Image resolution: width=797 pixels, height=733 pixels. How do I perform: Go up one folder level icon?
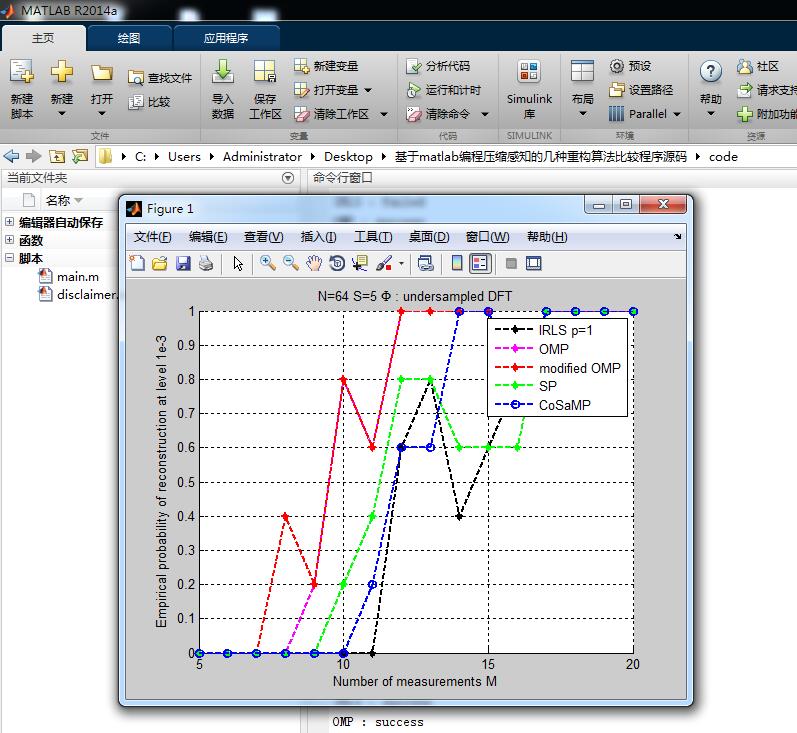tap(57, 157)
